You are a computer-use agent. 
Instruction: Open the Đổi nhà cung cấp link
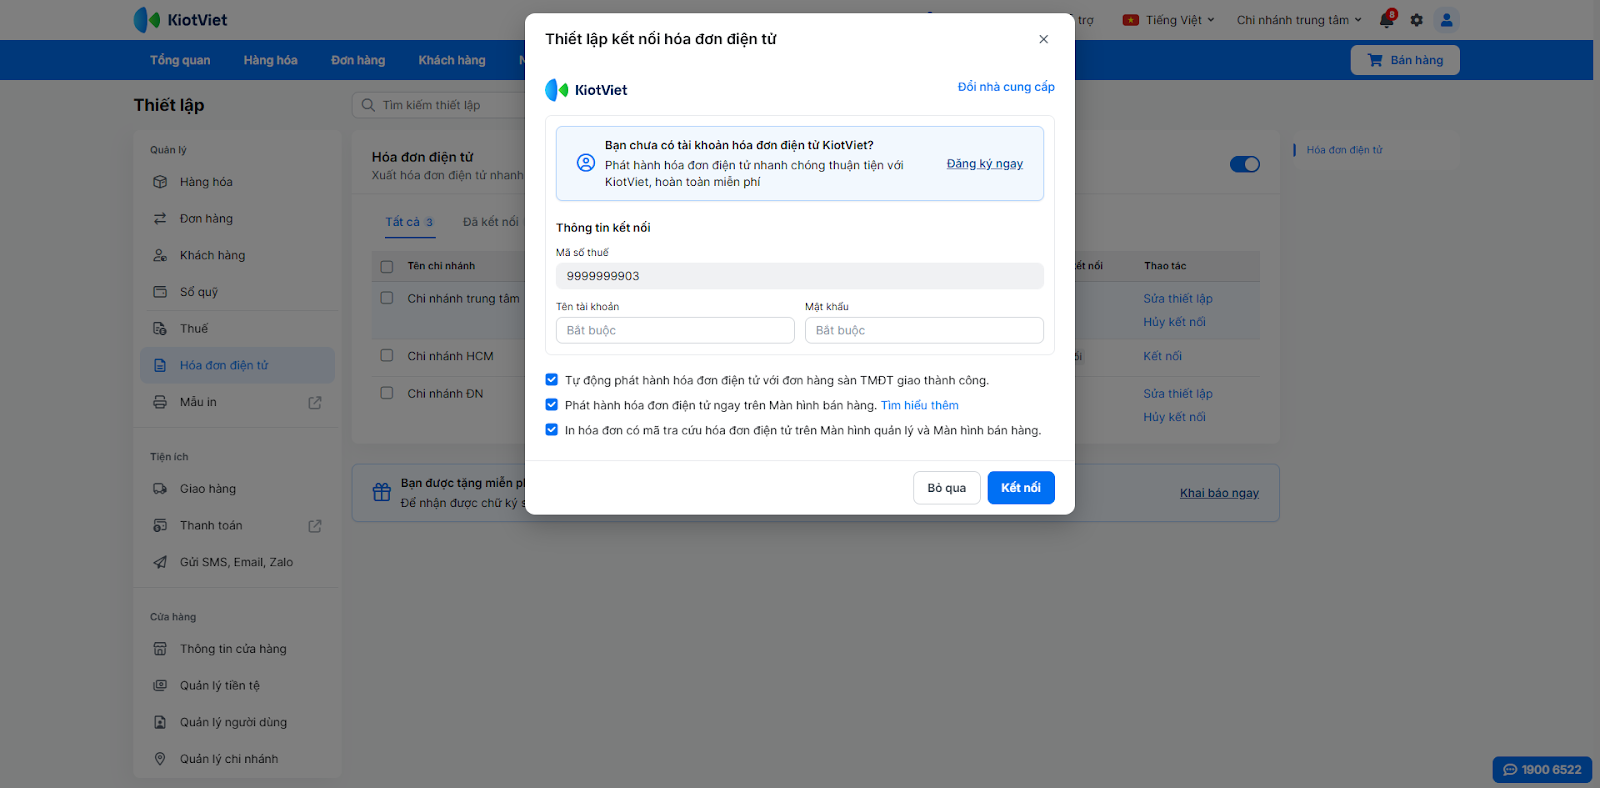click(1006, 87)
